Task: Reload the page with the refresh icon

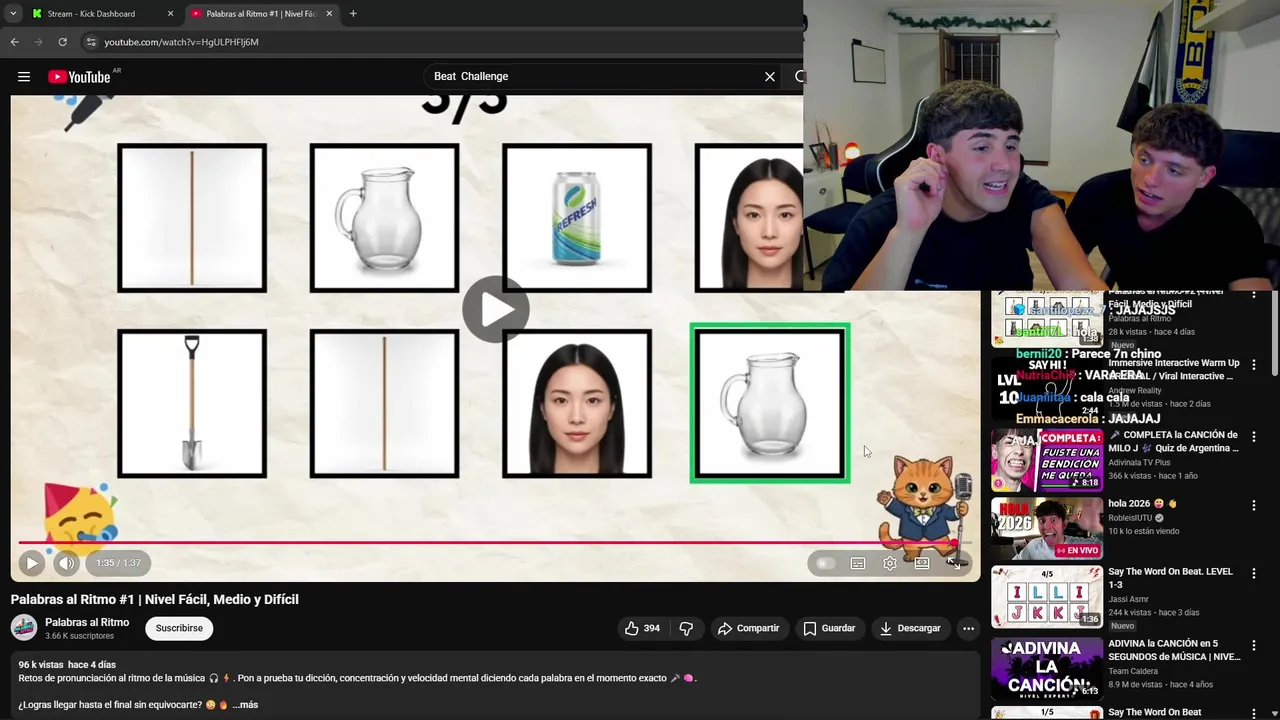Action: [62, 42]
